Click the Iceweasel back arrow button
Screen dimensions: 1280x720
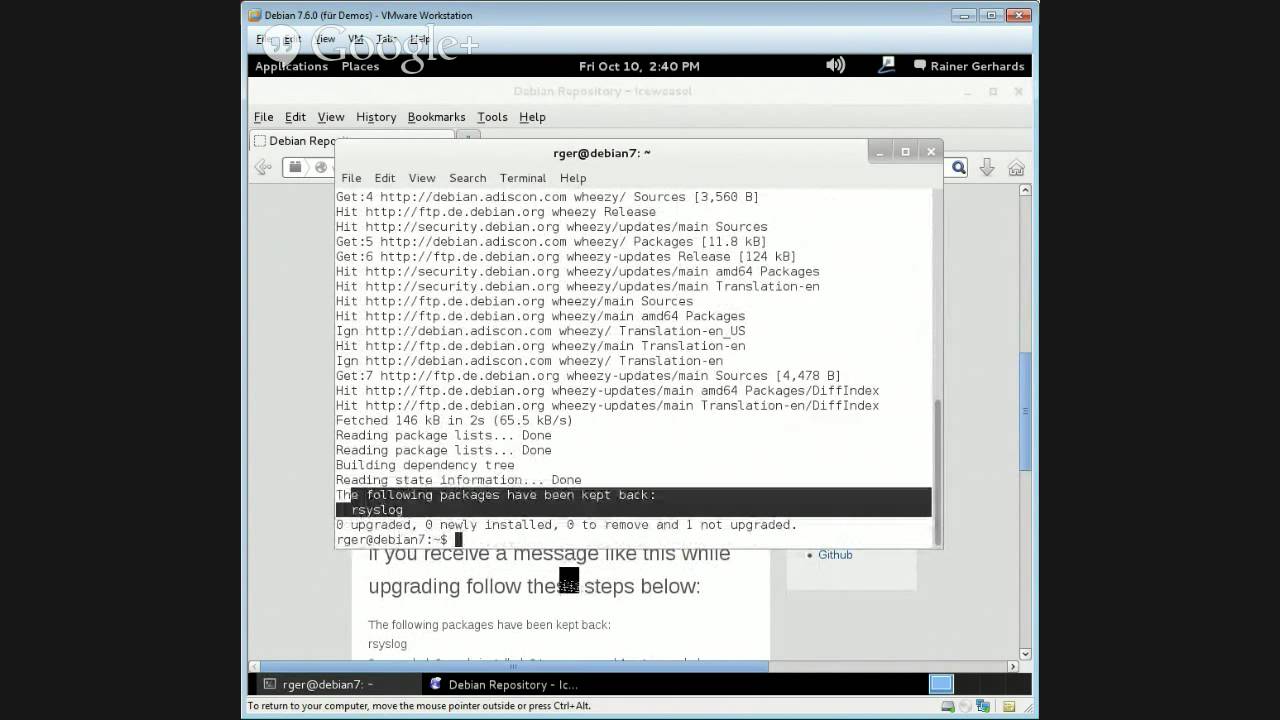click(263, 167)
